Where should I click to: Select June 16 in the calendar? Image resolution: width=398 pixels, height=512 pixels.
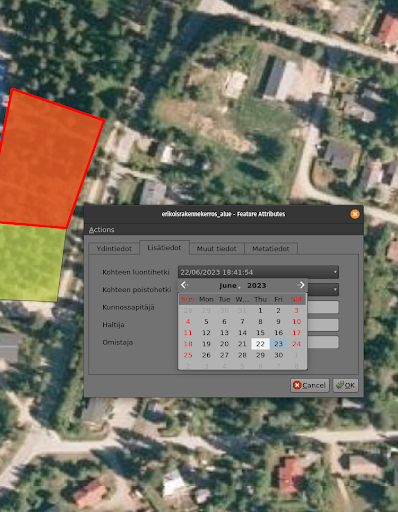[x=278, y=333]
